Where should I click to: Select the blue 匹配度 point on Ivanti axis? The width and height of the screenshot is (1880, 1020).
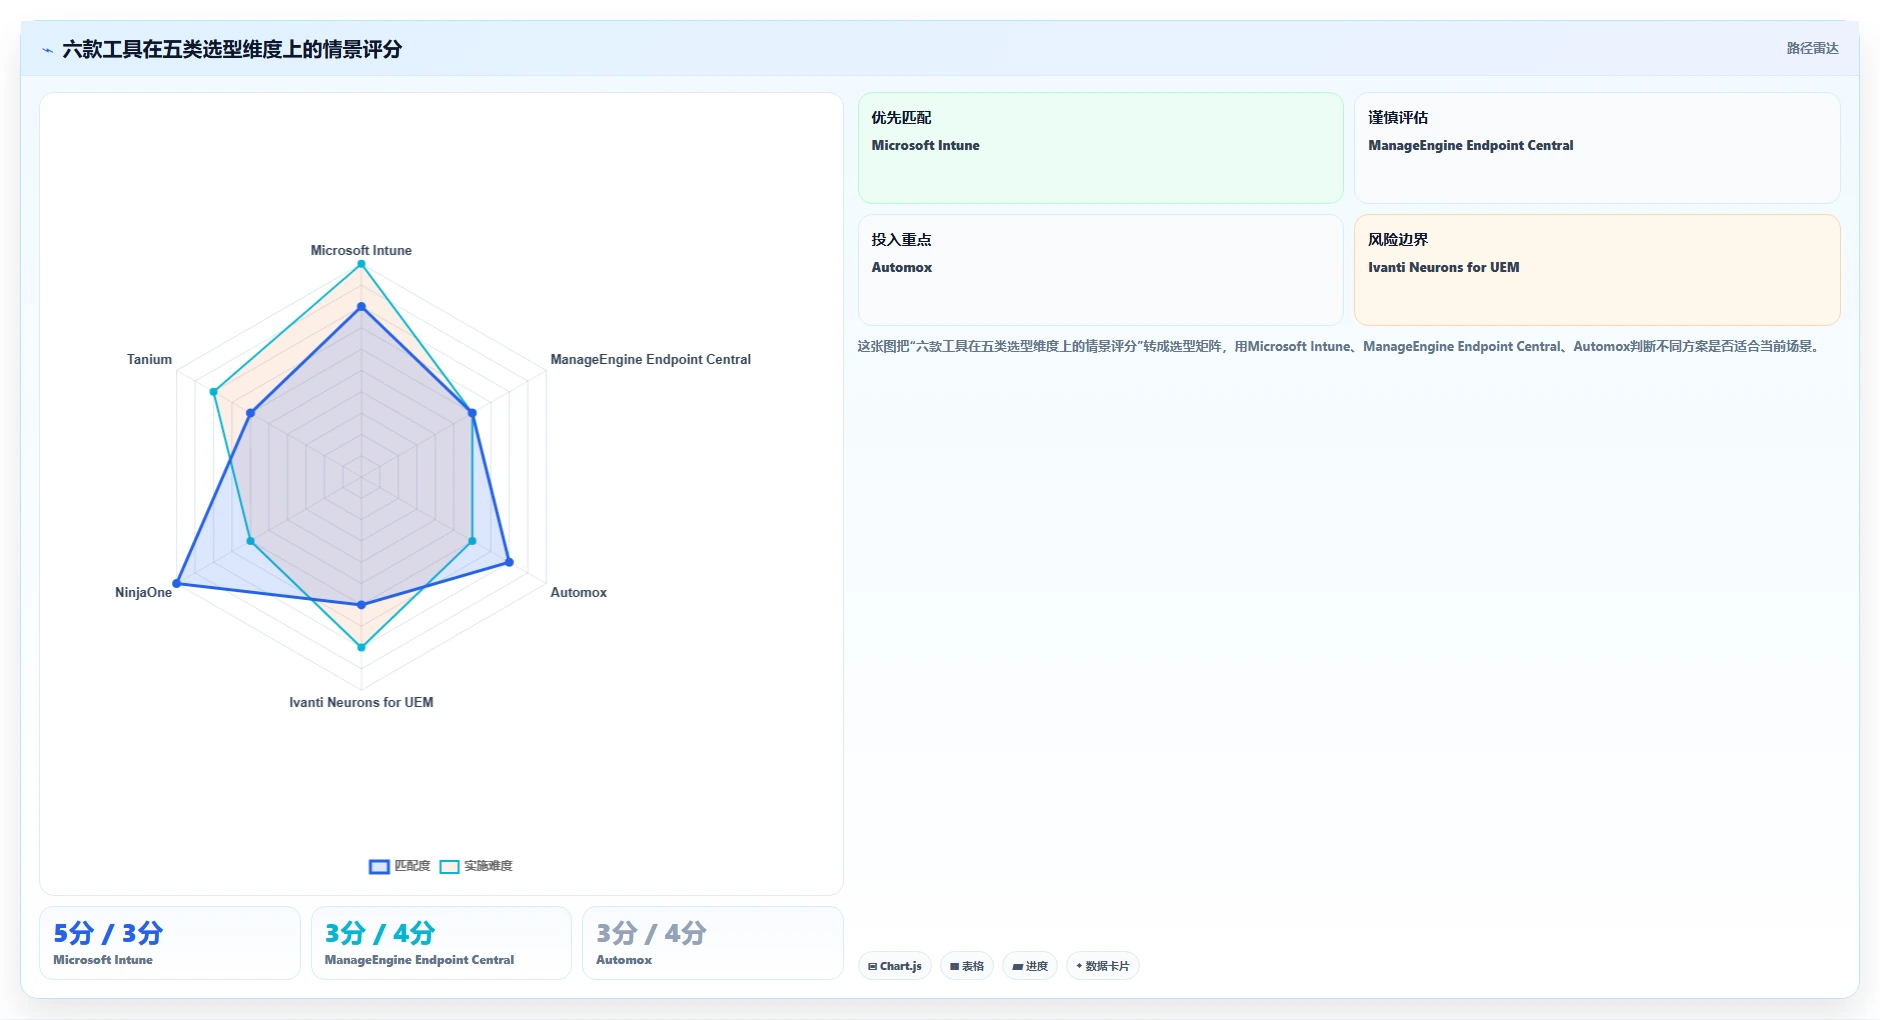pos(361,605)
